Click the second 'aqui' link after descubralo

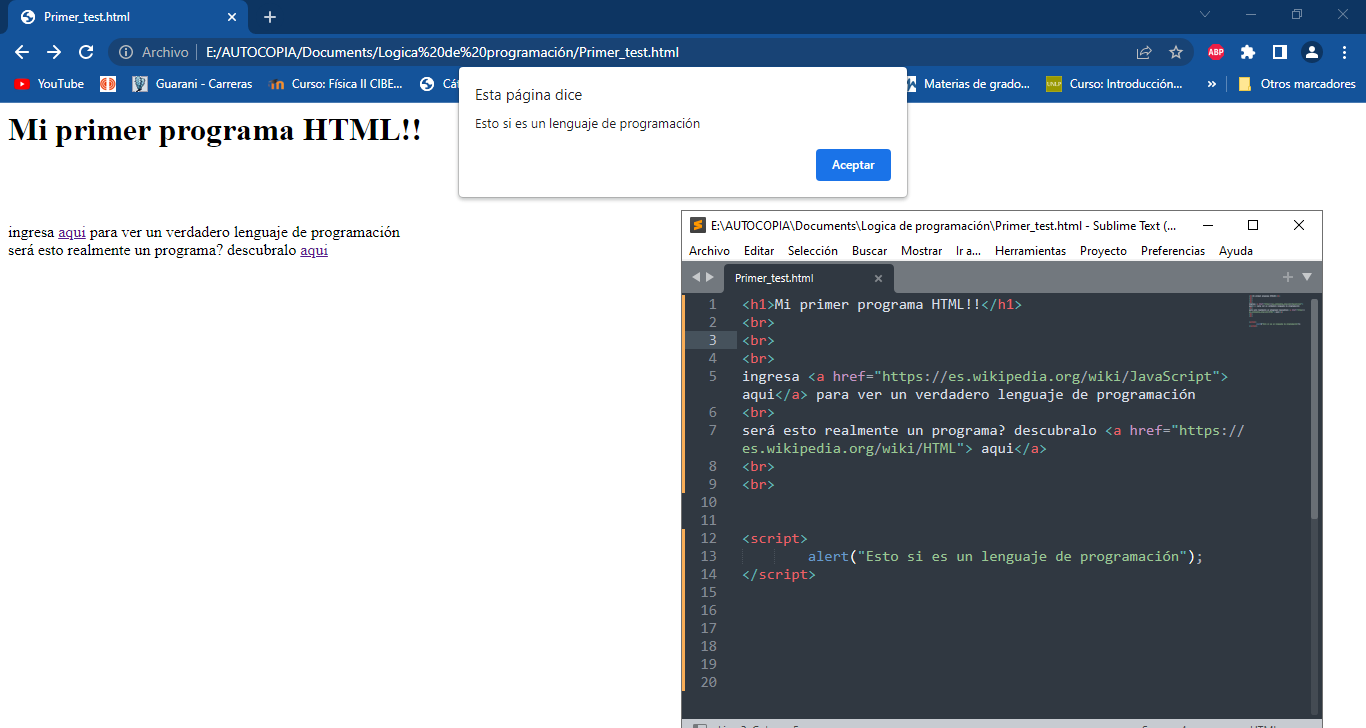(314, 250)
